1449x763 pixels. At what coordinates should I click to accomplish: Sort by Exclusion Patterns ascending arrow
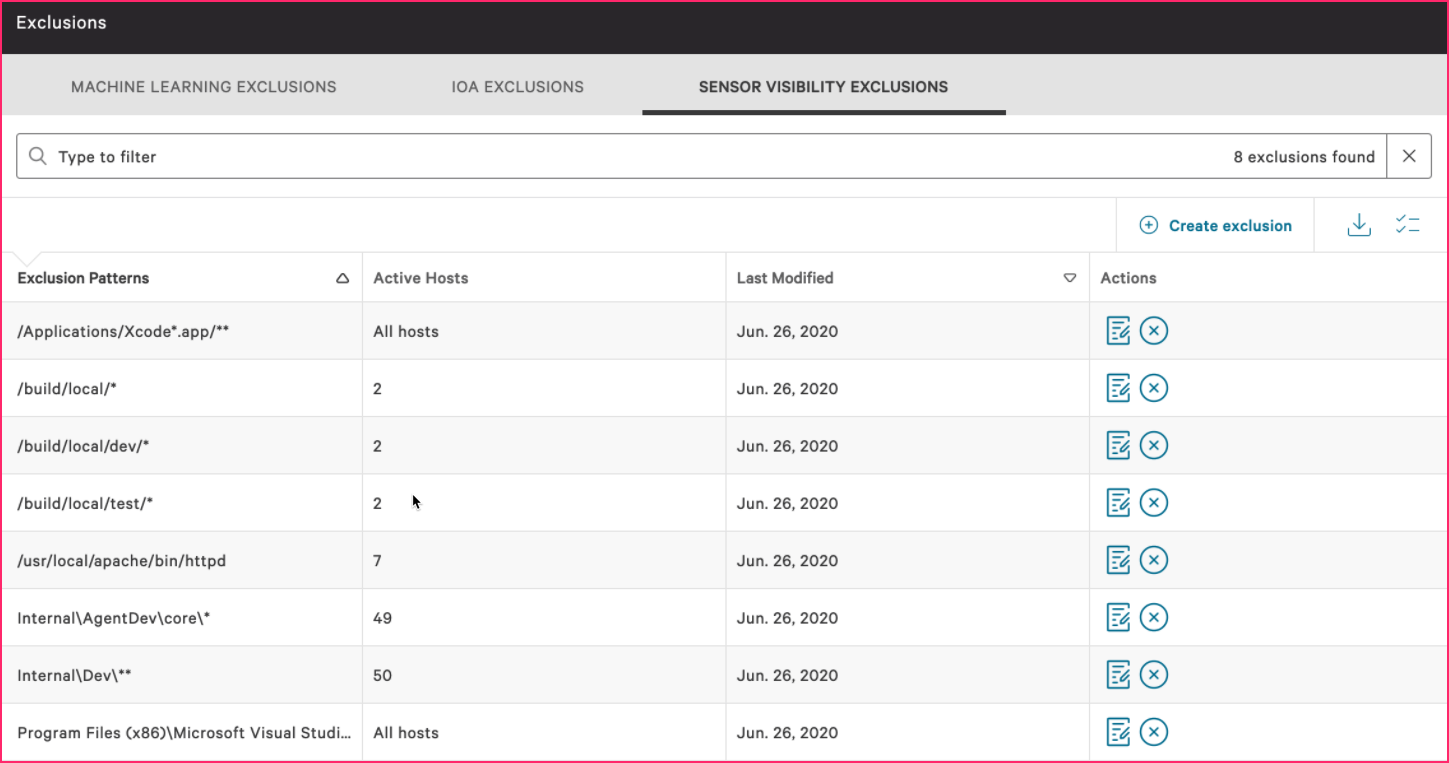click(x=343, y=279)
